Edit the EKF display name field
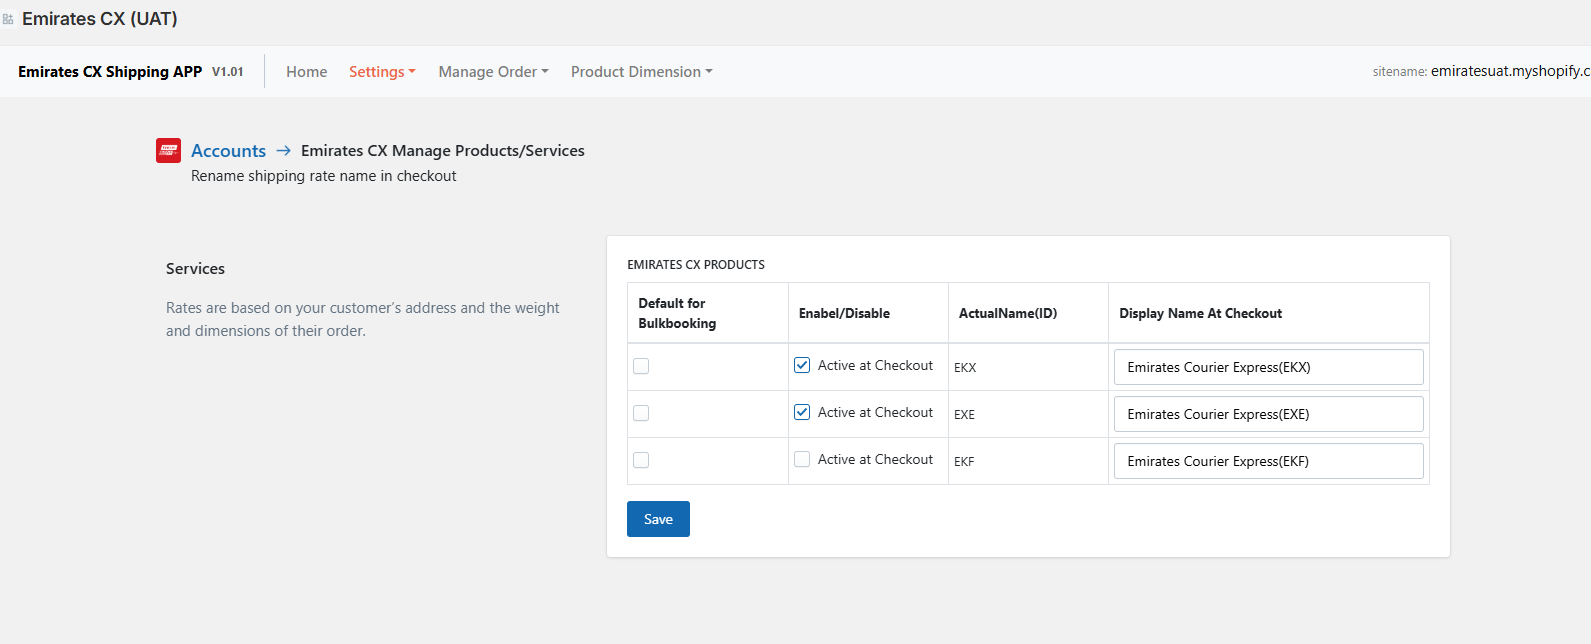 (1268, 461)
